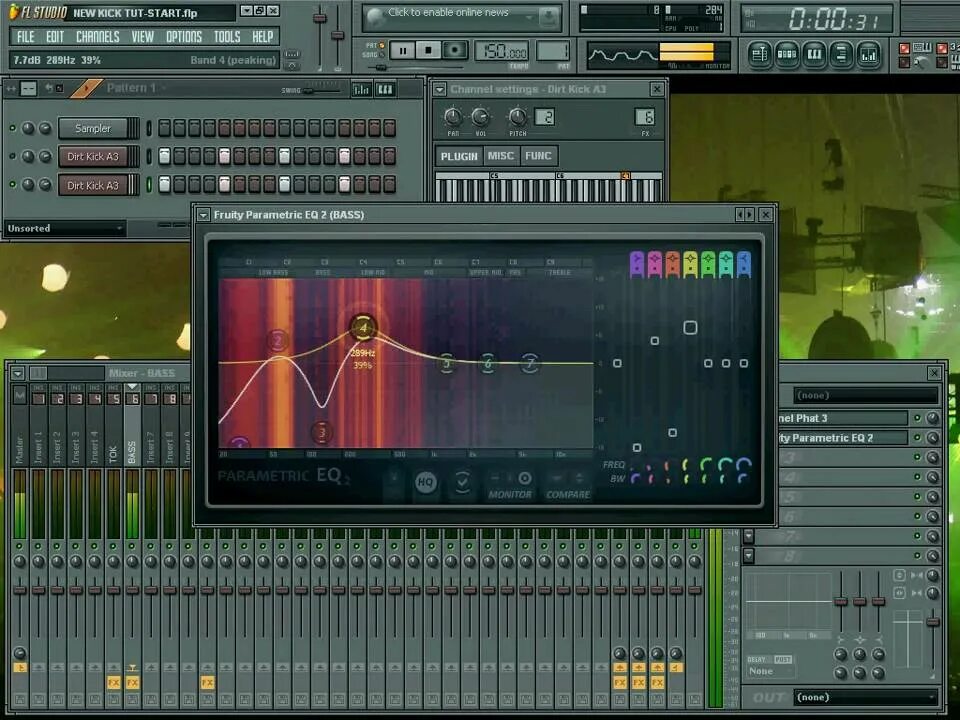Open the mixer input (none) dropdown
The width and height of the screenshot is (960, 720).
(x=866, y=396)
